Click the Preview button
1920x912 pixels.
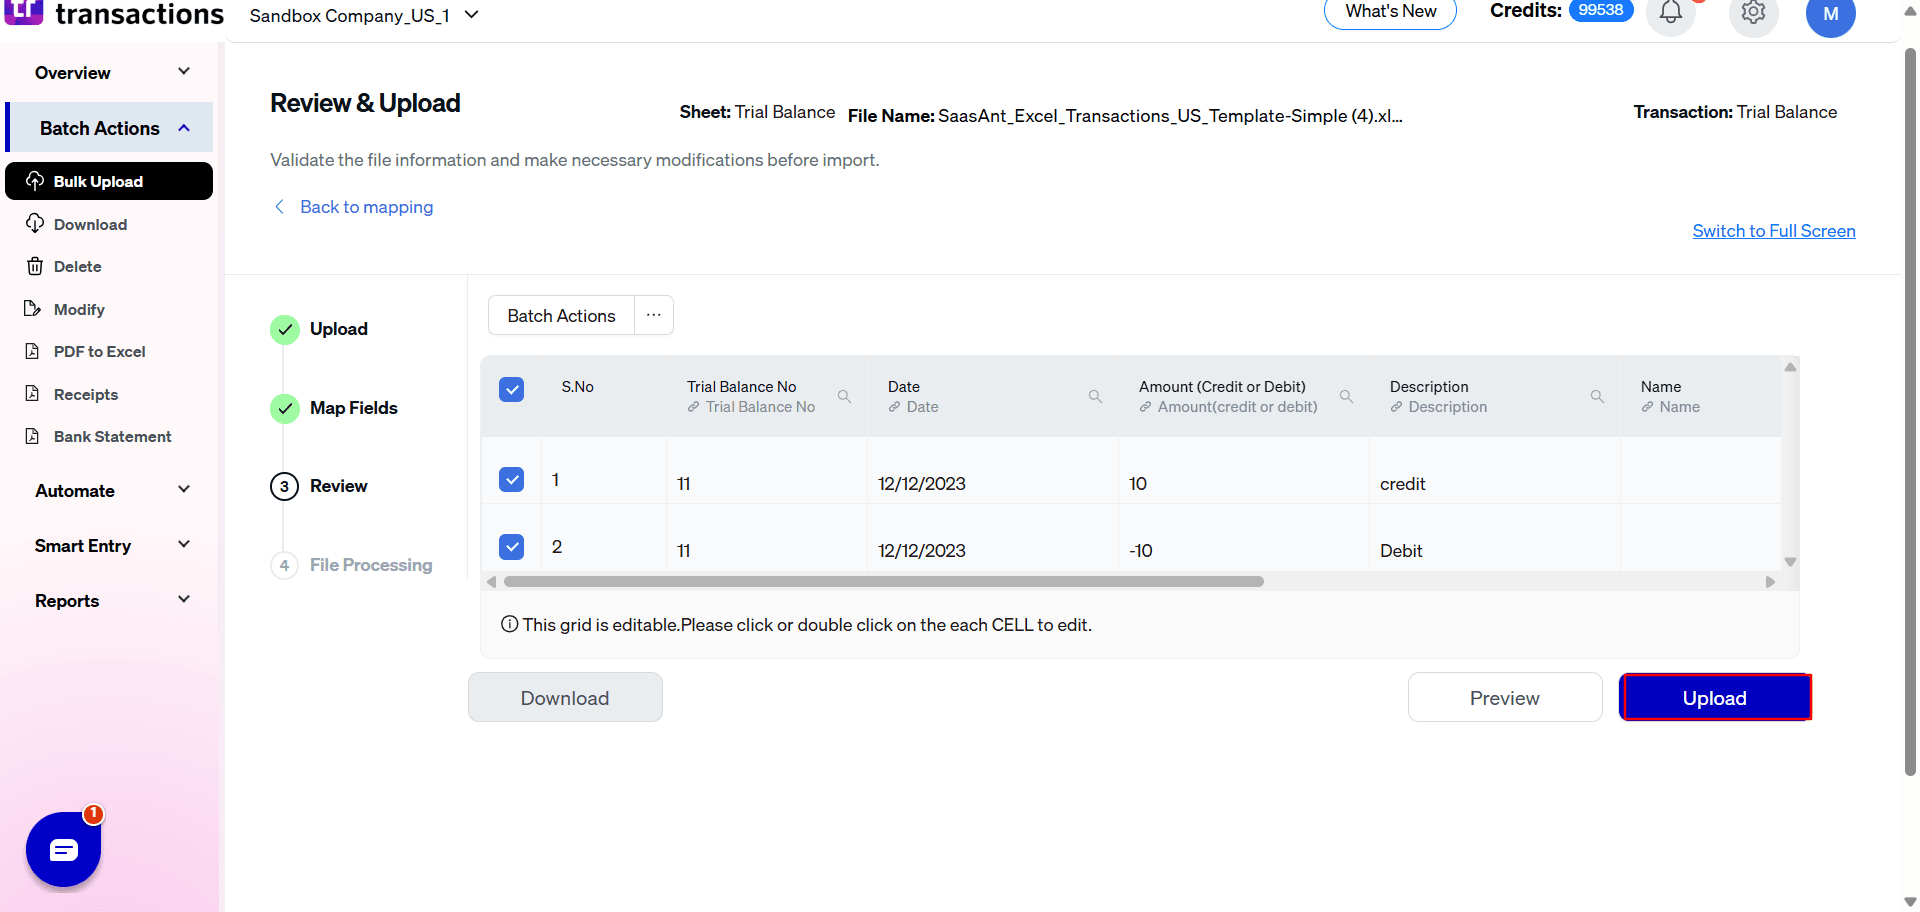1505,697
